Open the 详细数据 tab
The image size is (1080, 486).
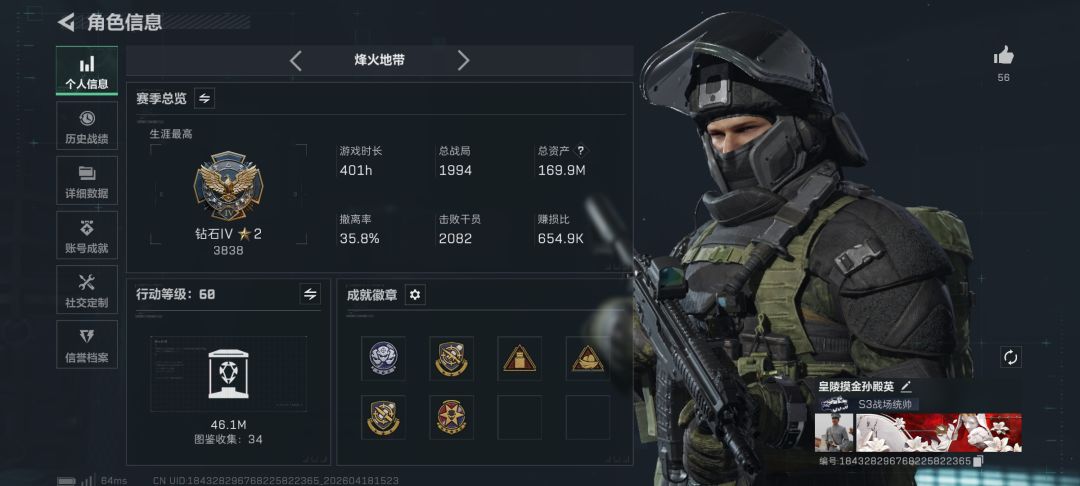[87, 180]
